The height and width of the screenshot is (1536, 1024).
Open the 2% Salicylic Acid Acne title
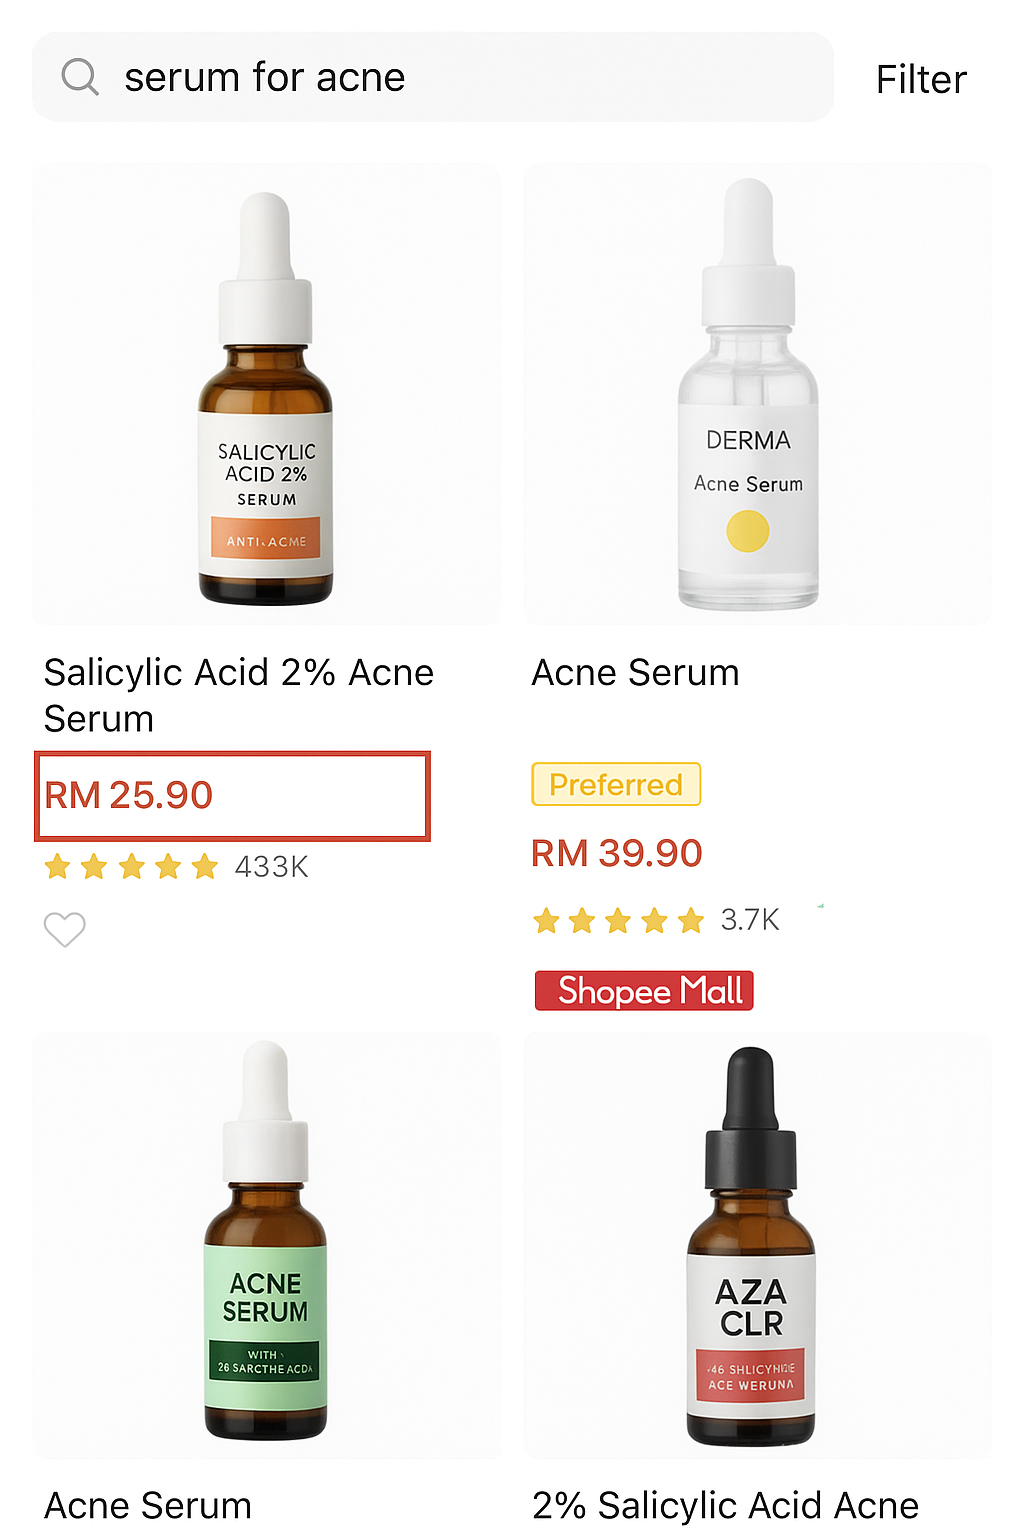click(x=726, y=1506)
